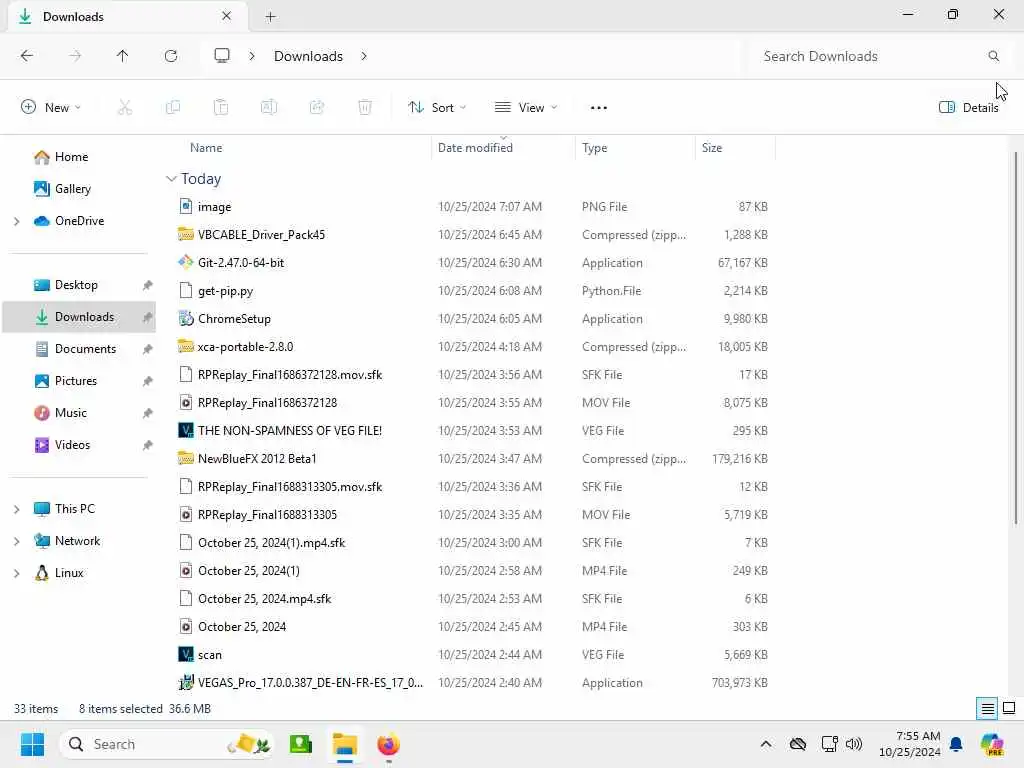Click the Delete trash can icon

click(365, 107)
